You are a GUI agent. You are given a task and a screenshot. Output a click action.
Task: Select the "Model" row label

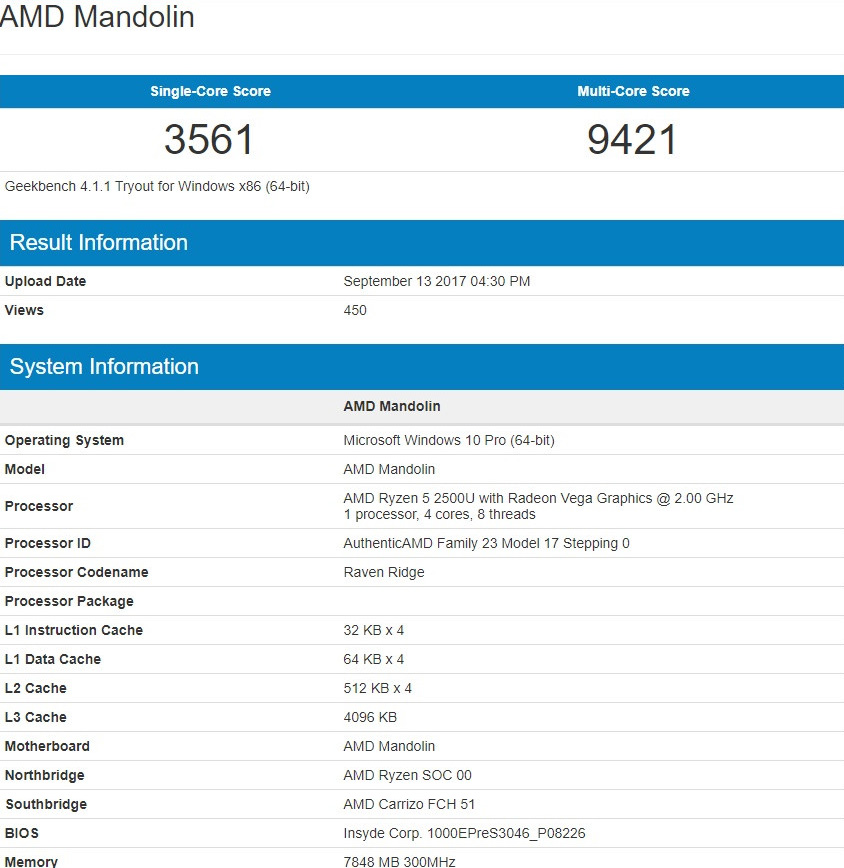tap(24, 469)
